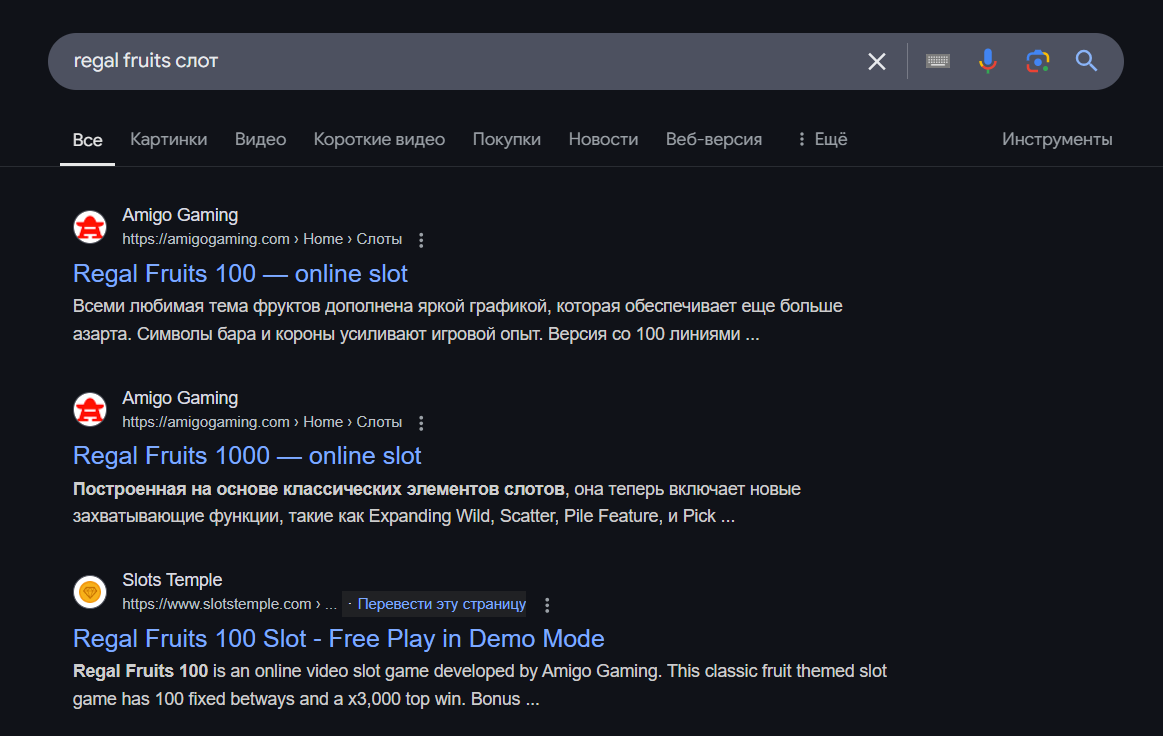Click the snippet 'Regal Fruits 100 is an online video slot'
This screenshot has height=736, width=1163.
480,685
